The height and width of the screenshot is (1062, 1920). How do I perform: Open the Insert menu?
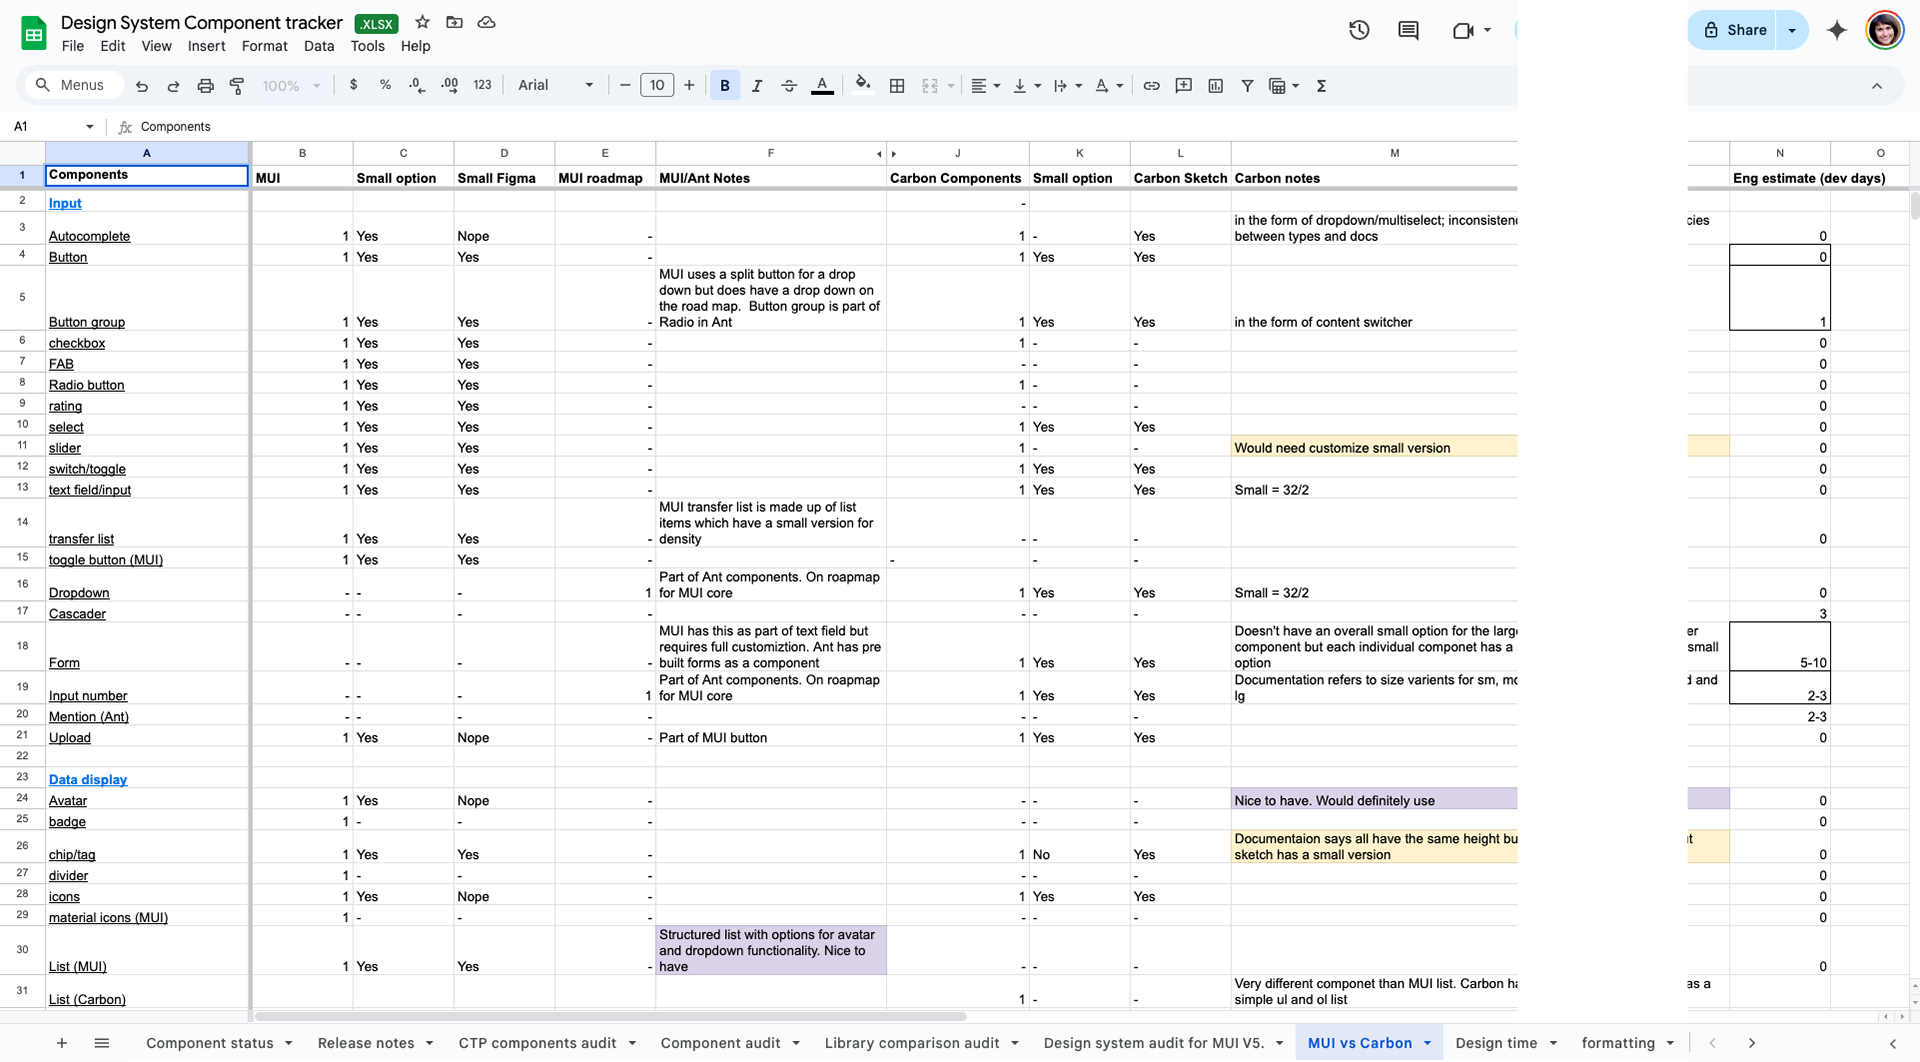click(206, 46)
